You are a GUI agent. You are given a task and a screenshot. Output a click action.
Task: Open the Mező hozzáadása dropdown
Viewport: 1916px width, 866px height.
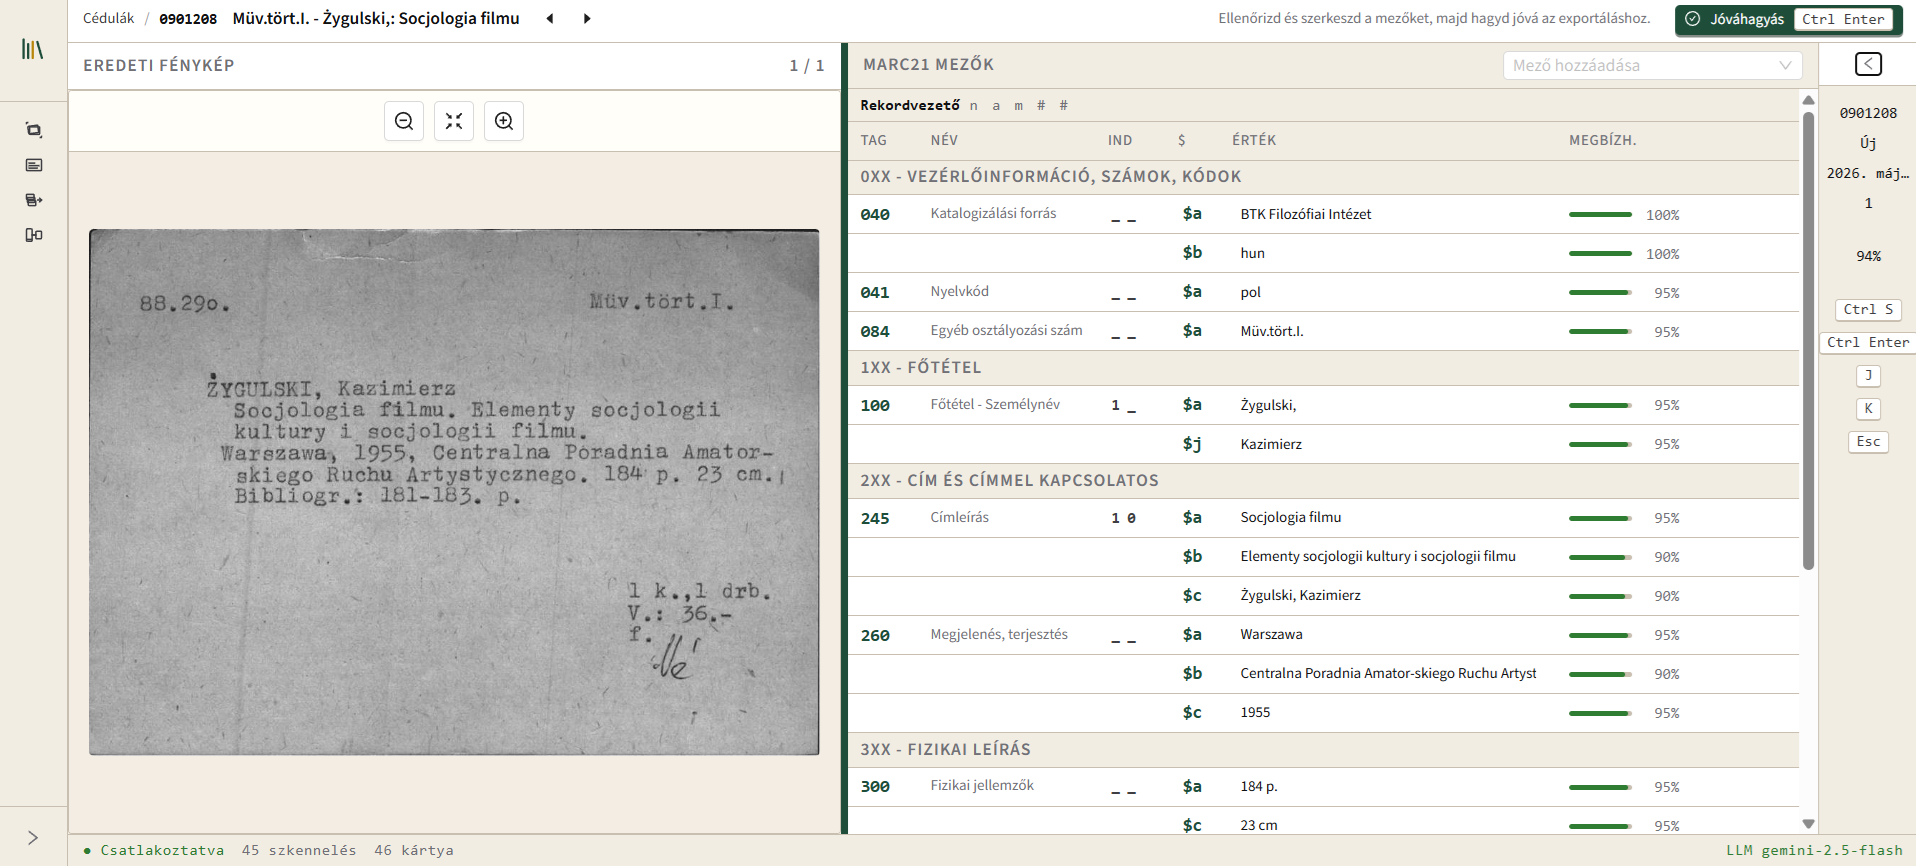pyautogui.click(x=1652, y=65)
